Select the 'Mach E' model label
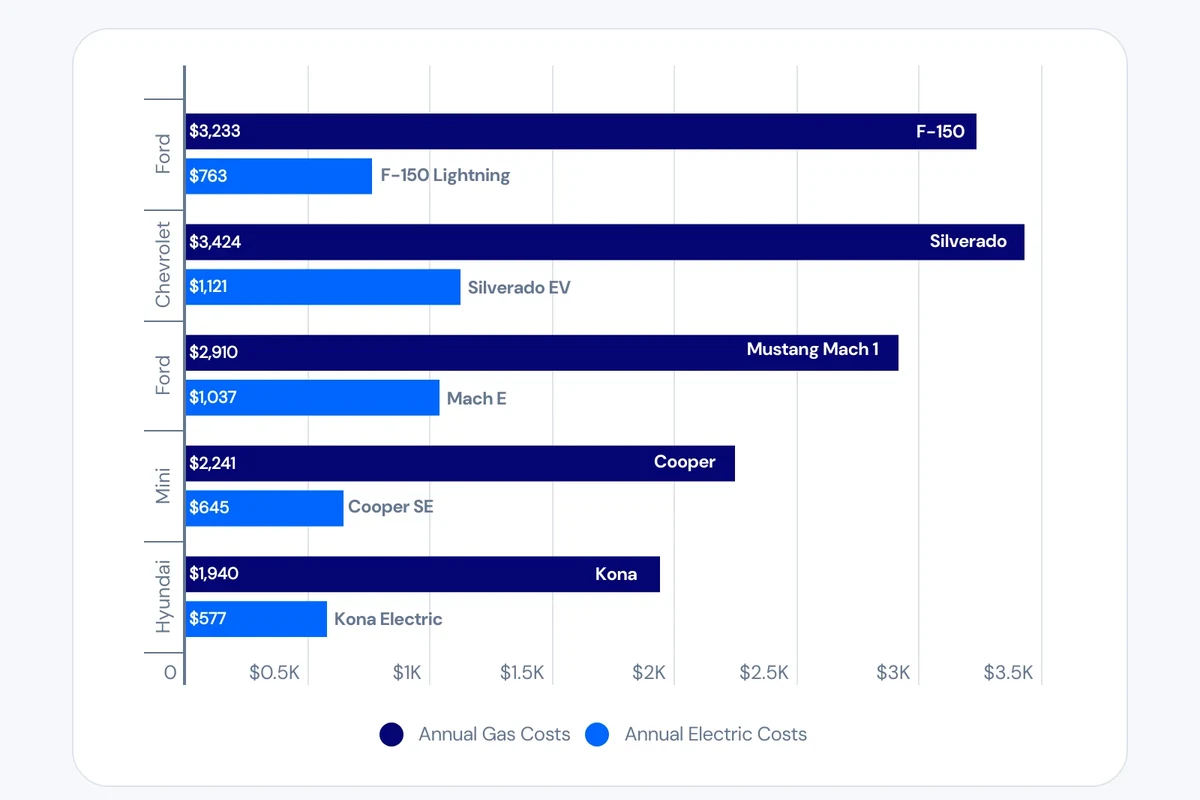The width and height of the screenshot is (1200, 800). click(x=477, y=399)
